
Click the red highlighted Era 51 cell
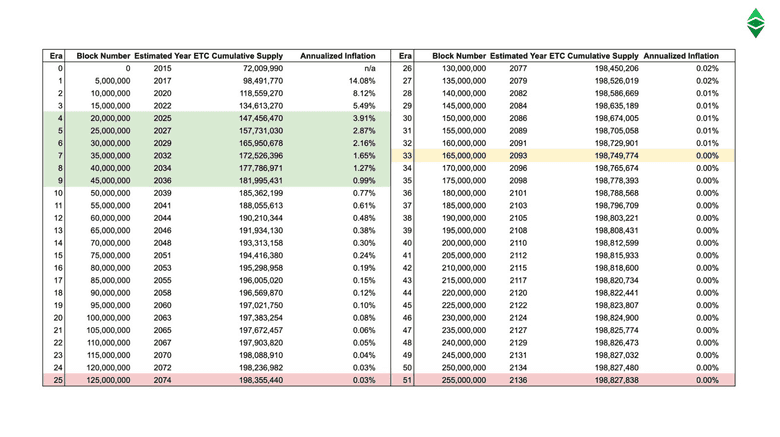pos(407,381)
